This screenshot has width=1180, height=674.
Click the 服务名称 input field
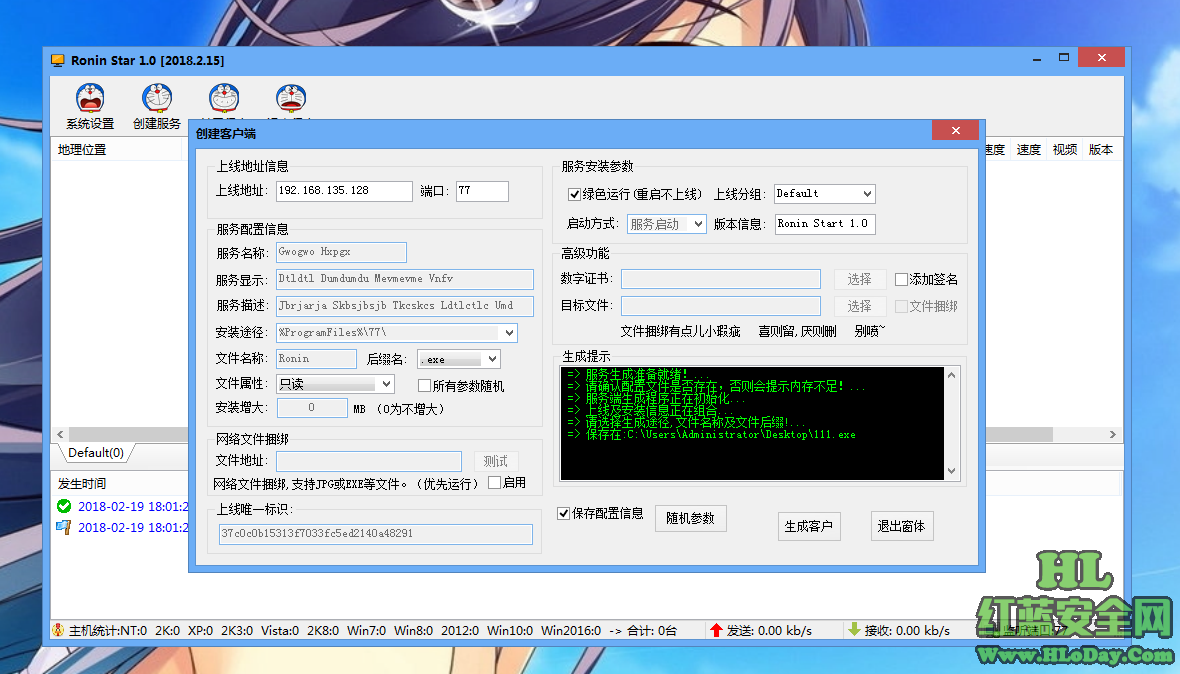(x=341, y=253)
